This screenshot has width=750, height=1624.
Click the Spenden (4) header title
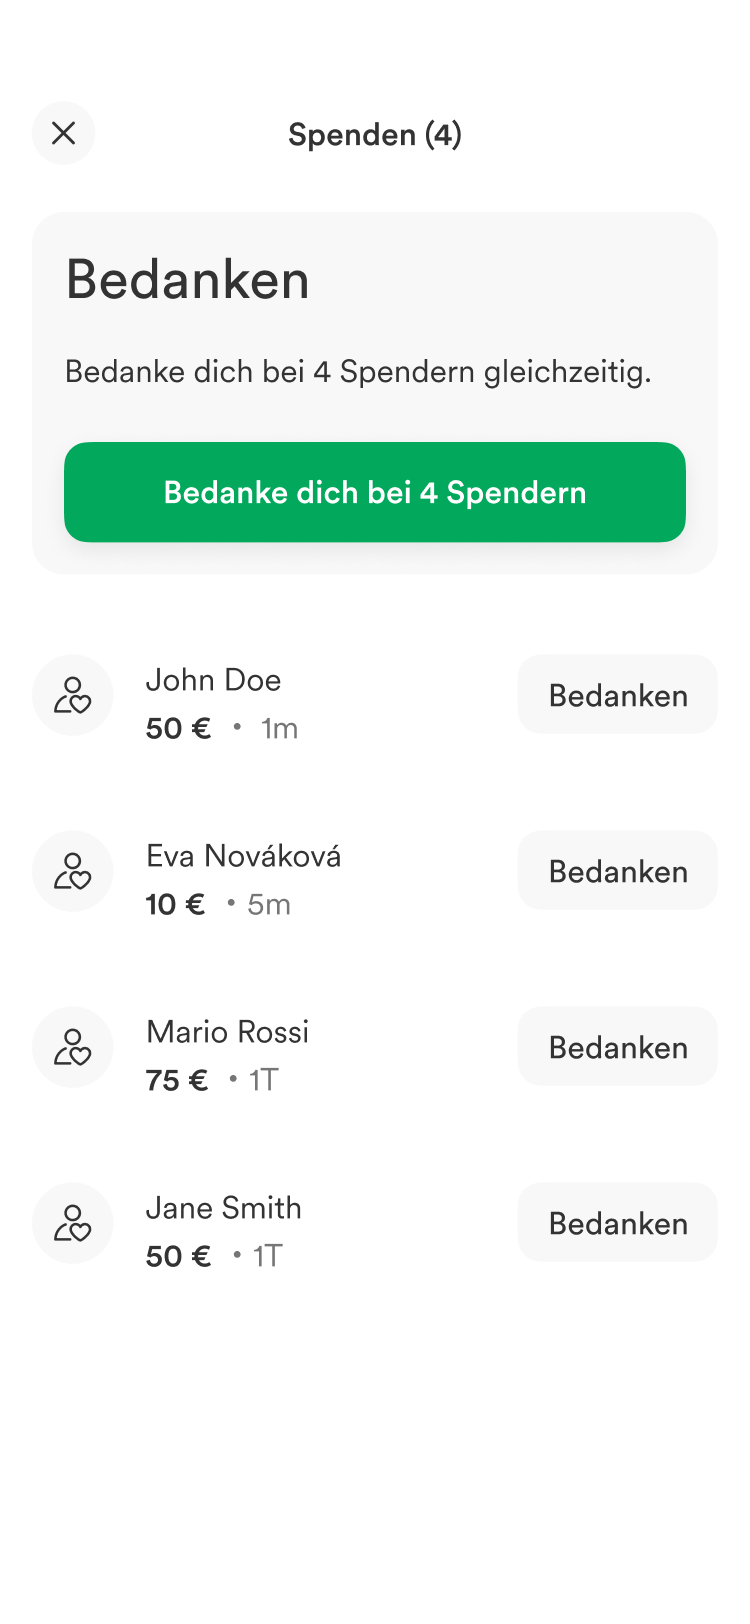coord(375,134)
